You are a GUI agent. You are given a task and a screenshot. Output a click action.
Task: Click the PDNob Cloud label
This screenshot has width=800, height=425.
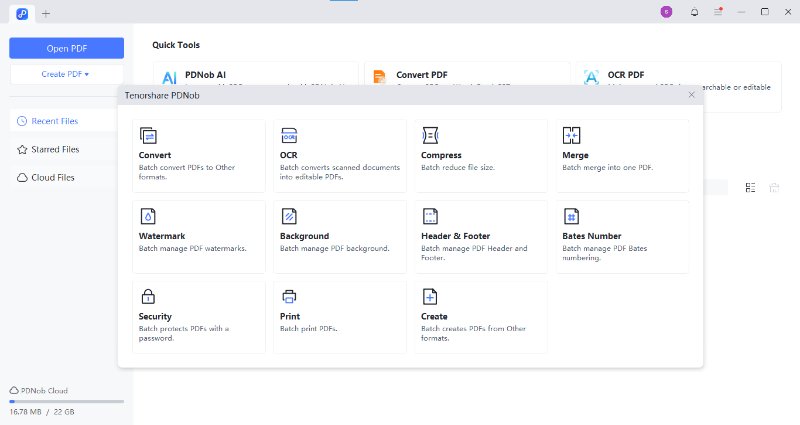point(44,391)
